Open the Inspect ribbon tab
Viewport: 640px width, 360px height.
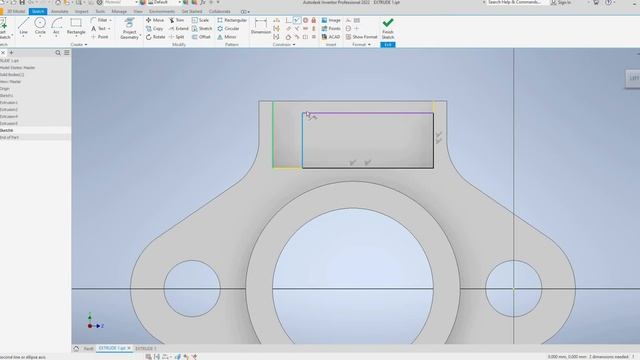click(82, 11)
